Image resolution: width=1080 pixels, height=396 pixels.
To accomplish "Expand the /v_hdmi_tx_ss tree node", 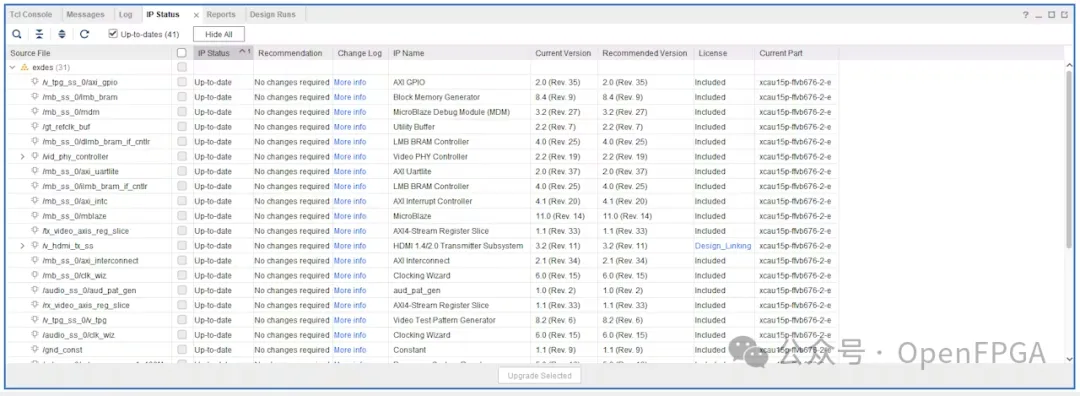I will click(x=22, y=246).
